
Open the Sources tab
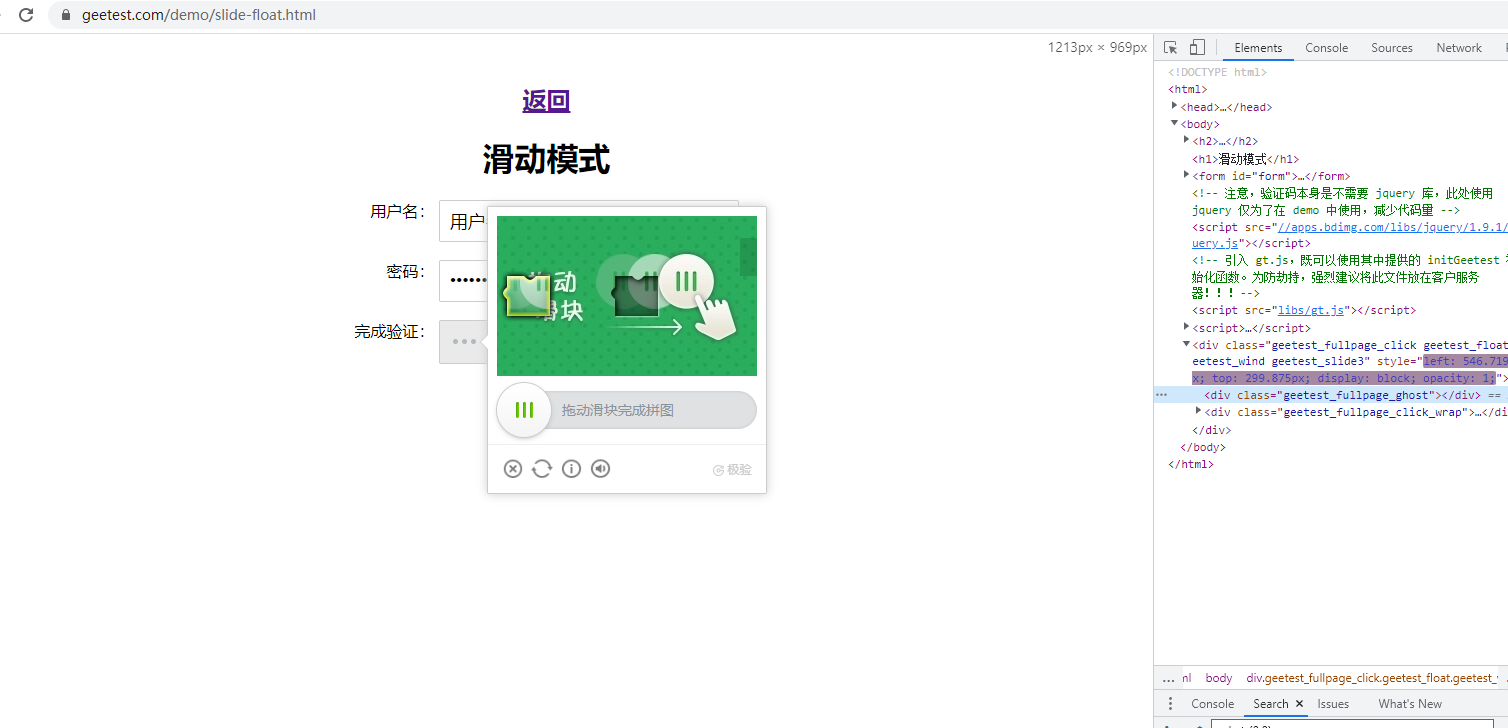pyautogui.click(x=1392, y=48)
